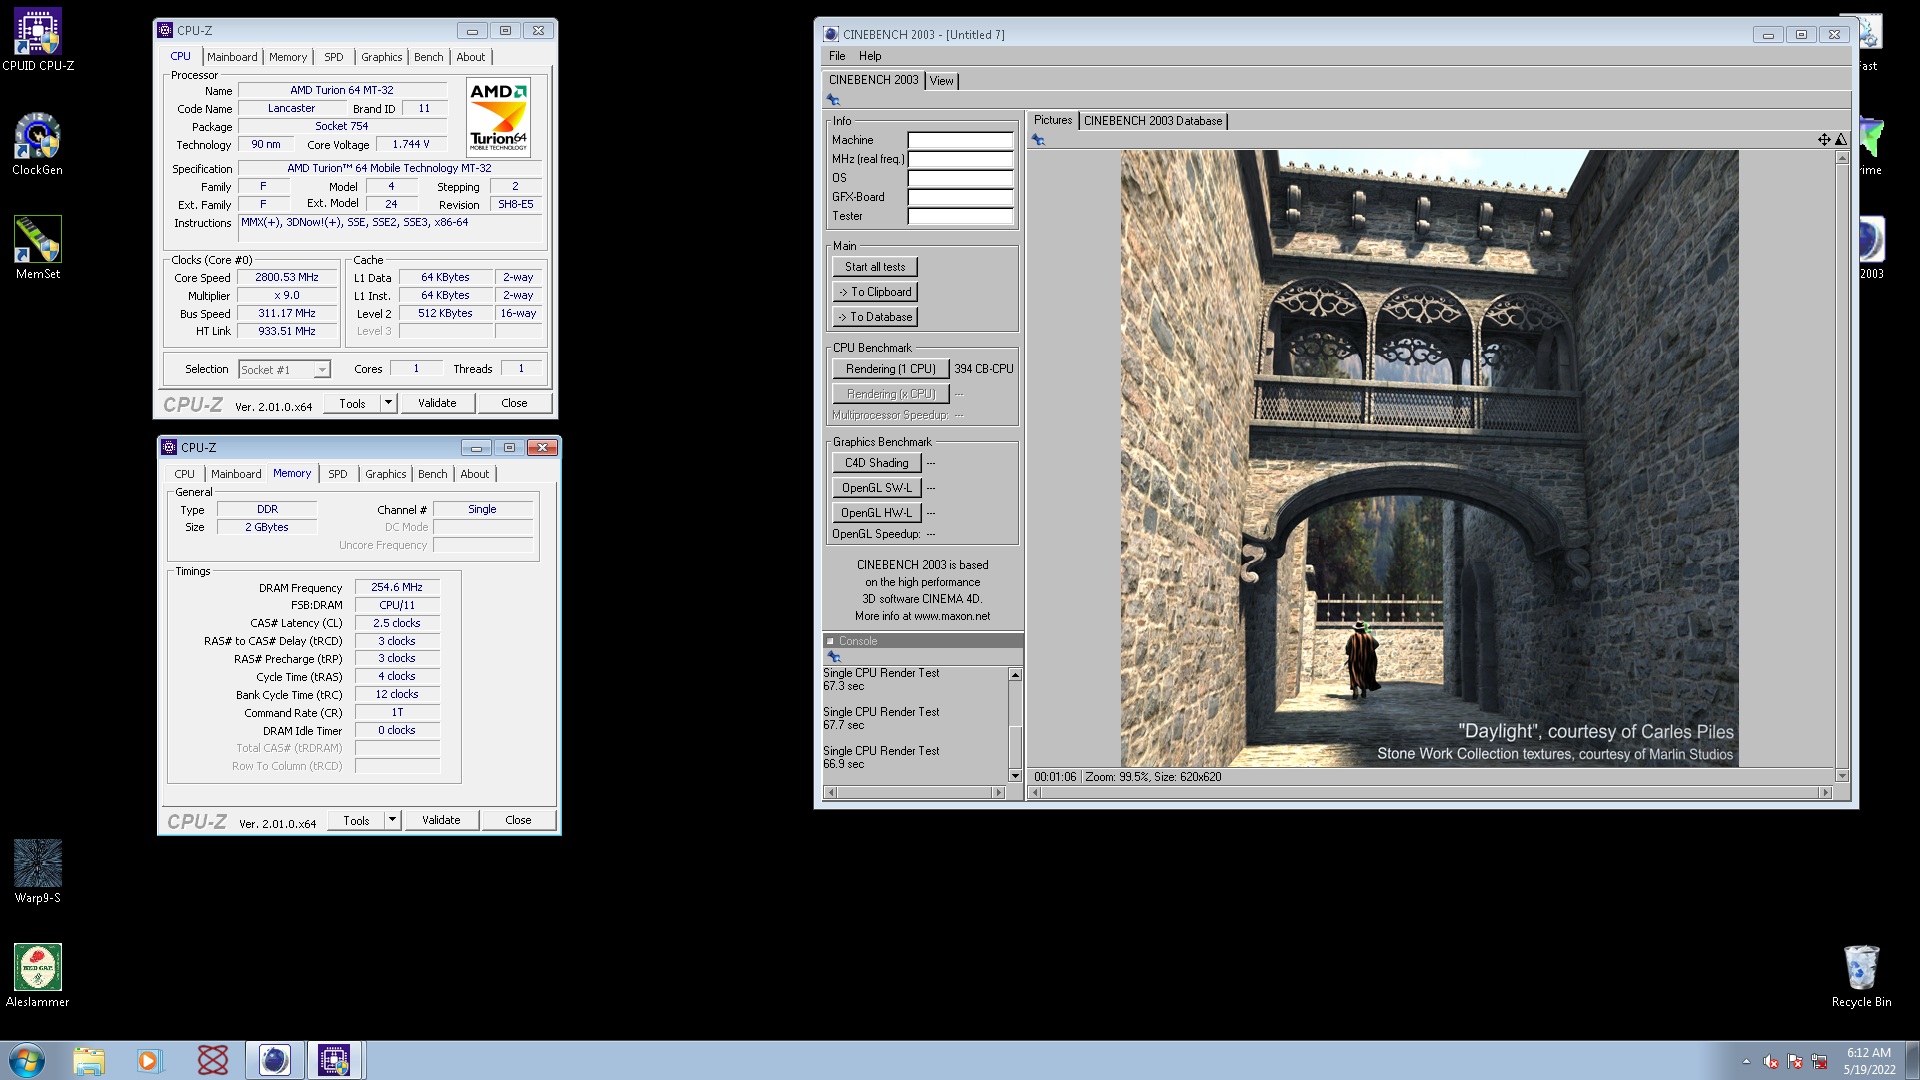Click the Tester input field
The width and height of the screenshot is (1920, 1080).
coord(960,216)
